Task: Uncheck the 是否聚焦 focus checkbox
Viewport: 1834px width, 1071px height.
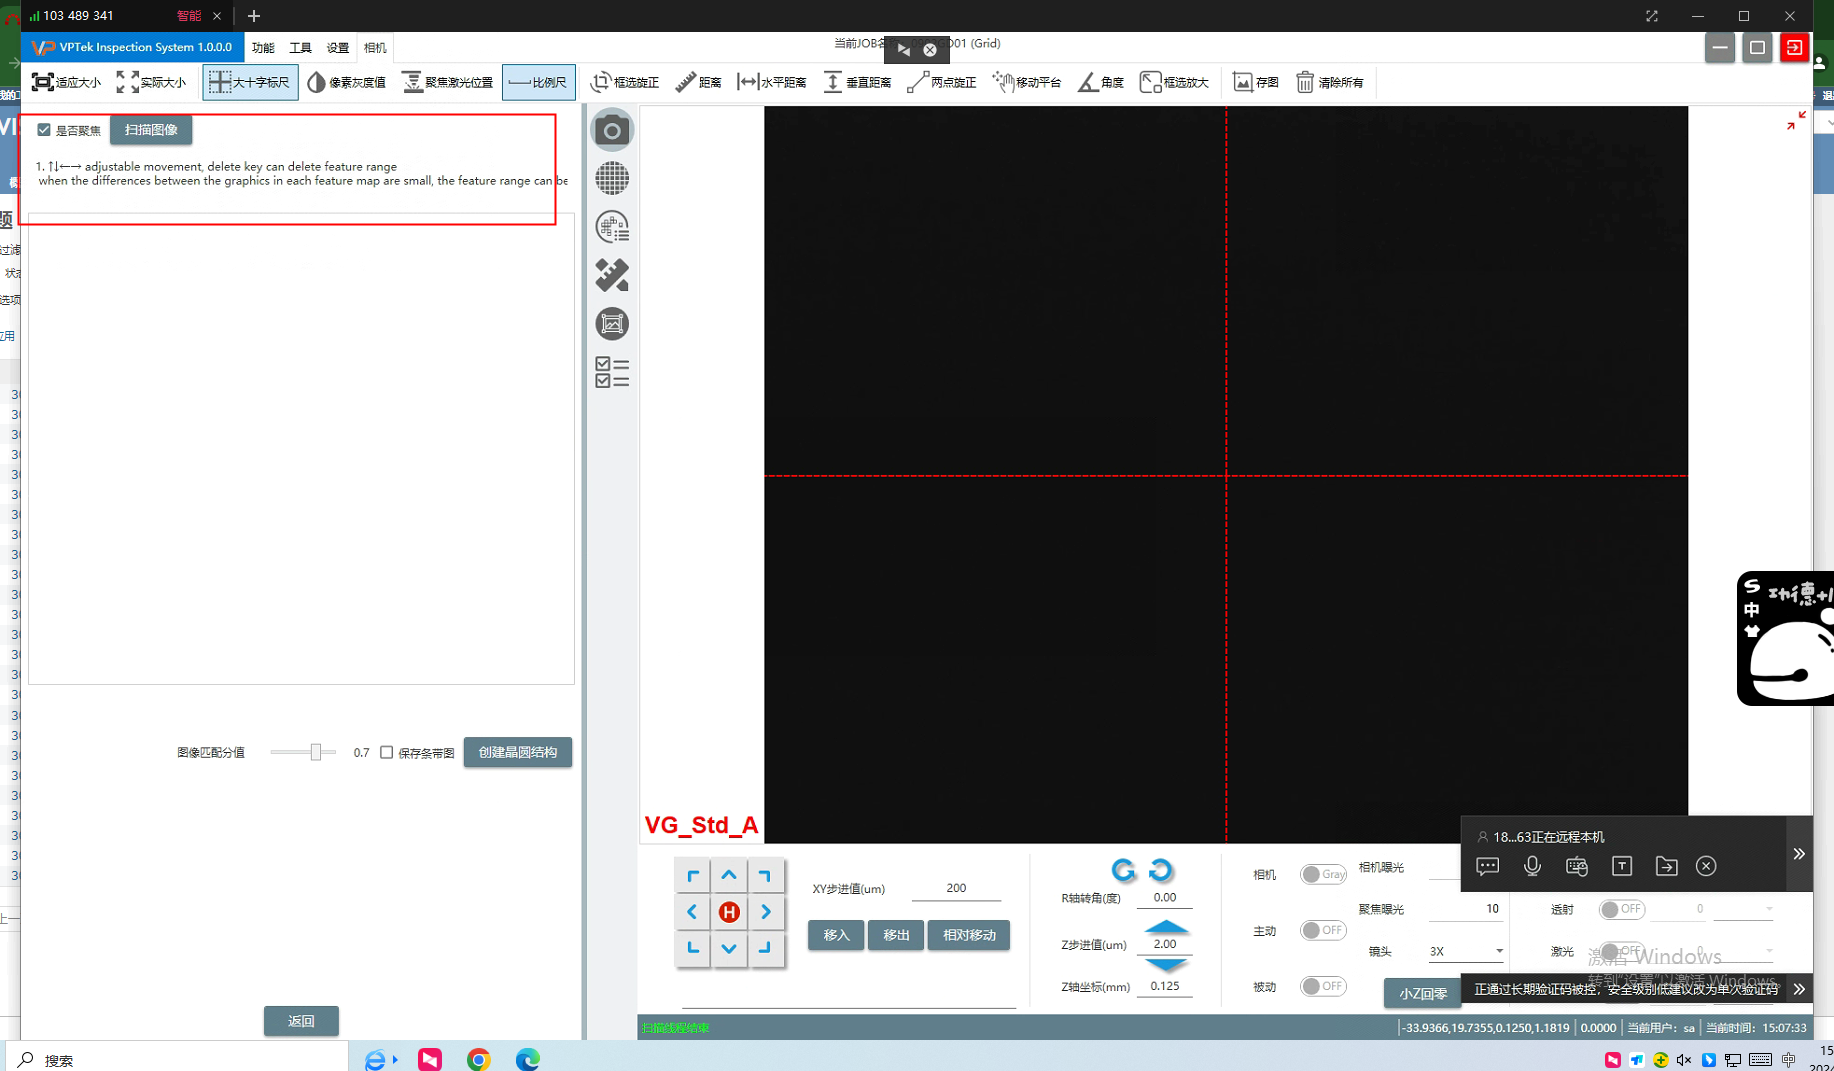Action: coord(44,130)
